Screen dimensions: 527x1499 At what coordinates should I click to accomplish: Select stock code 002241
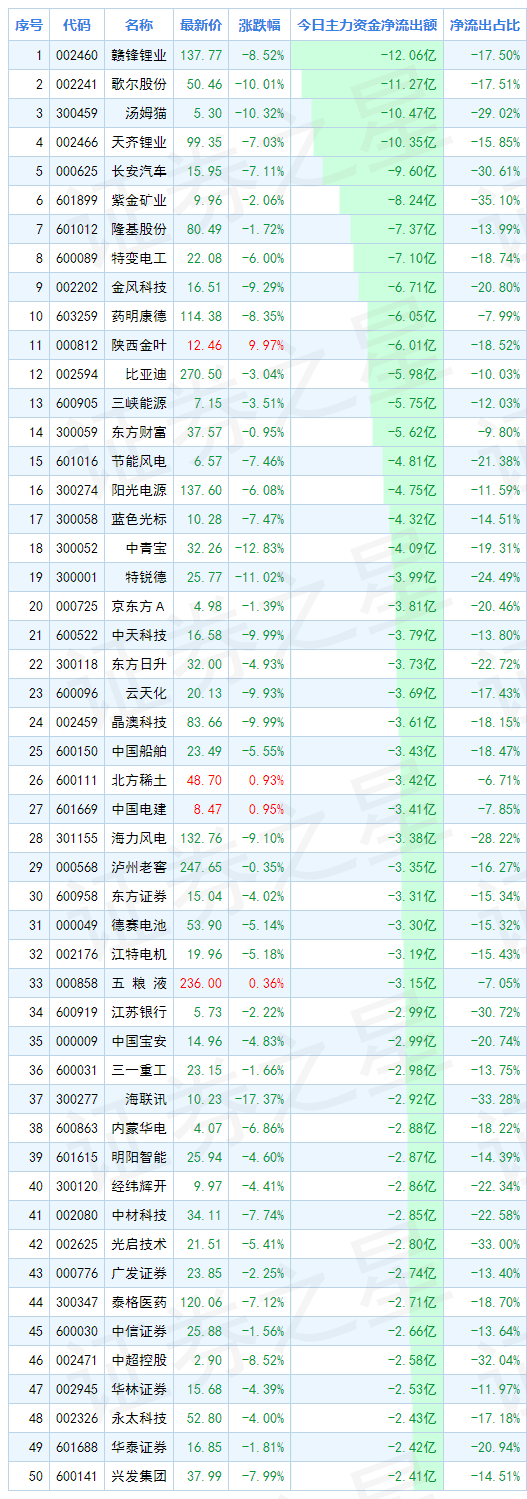coord(76,84)
